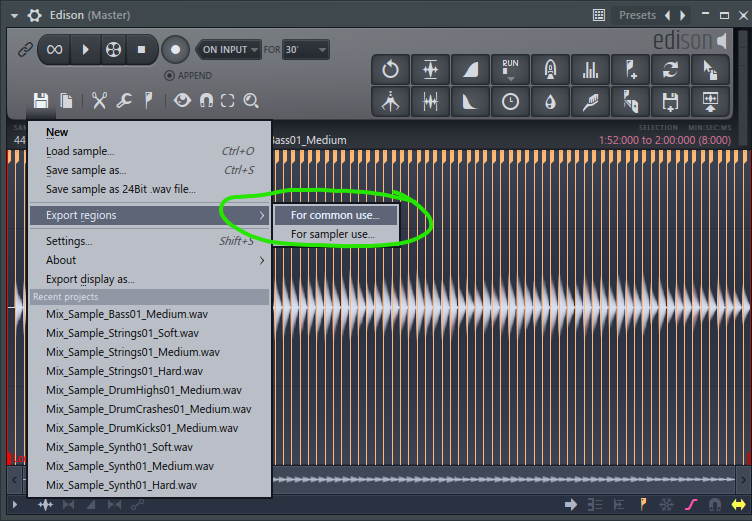Open the time stretch clock icon
This screenshot has width=752, height=521.
point(510,101)
